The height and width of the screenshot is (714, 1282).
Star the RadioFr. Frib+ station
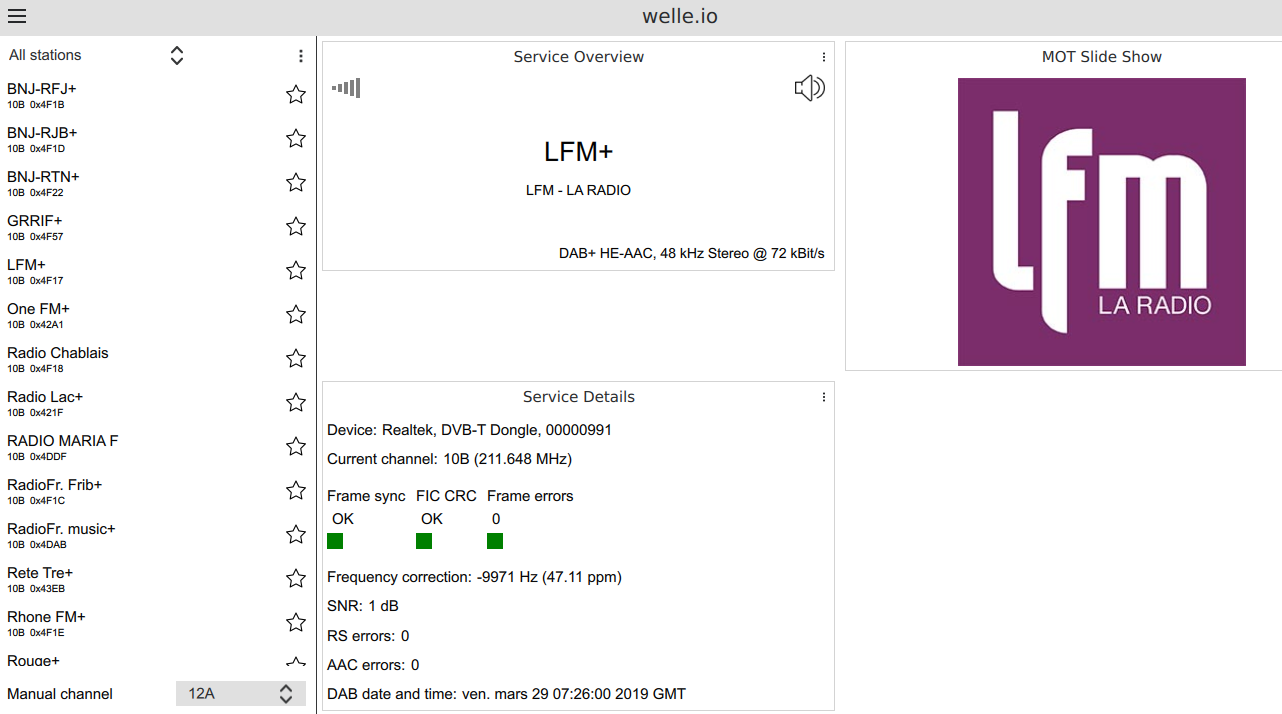pos(296,491)
